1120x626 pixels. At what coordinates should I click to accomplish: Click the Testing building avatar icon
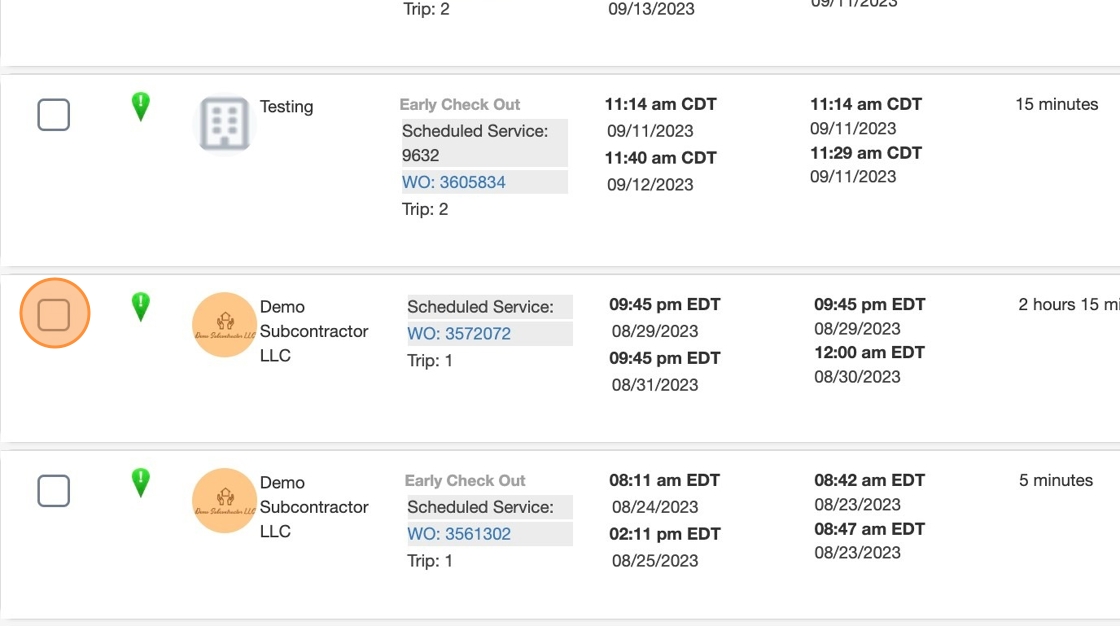[224, 125]
